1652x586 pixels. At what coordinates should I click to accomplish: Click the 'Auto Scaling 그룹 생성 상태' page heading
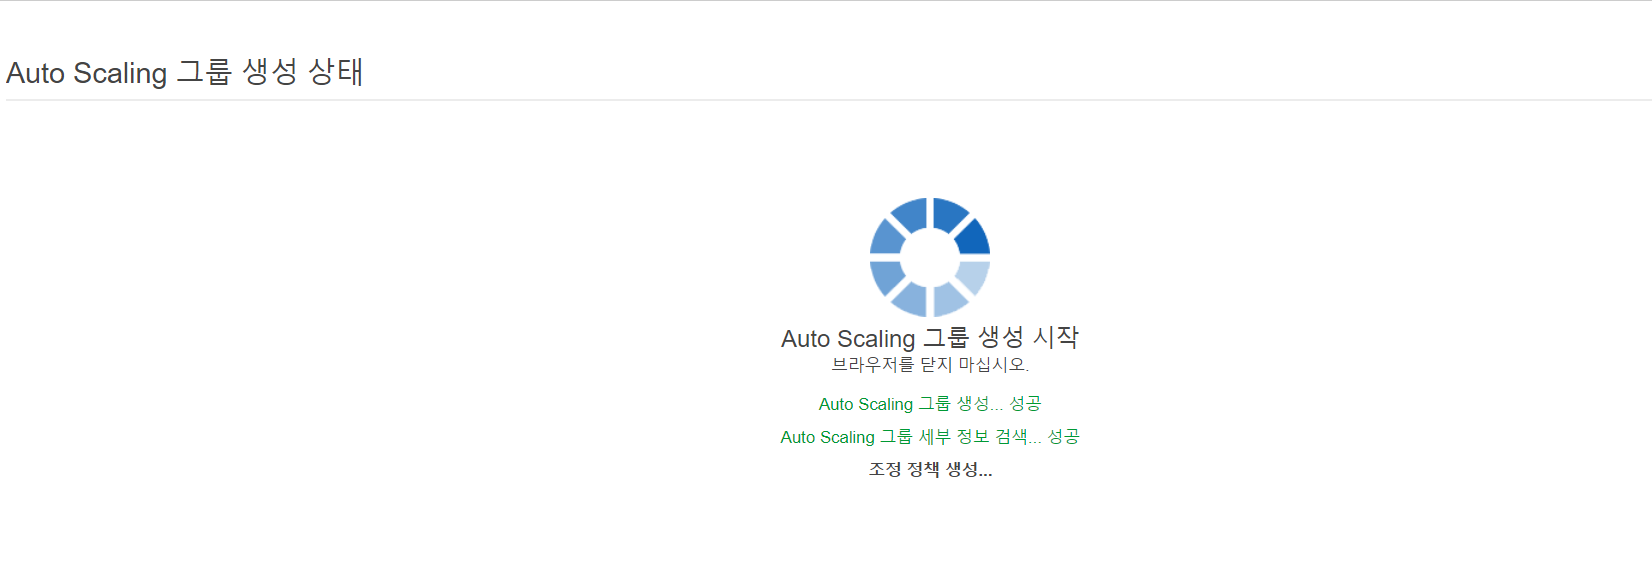pyautogui.click(x=185, y=72)
